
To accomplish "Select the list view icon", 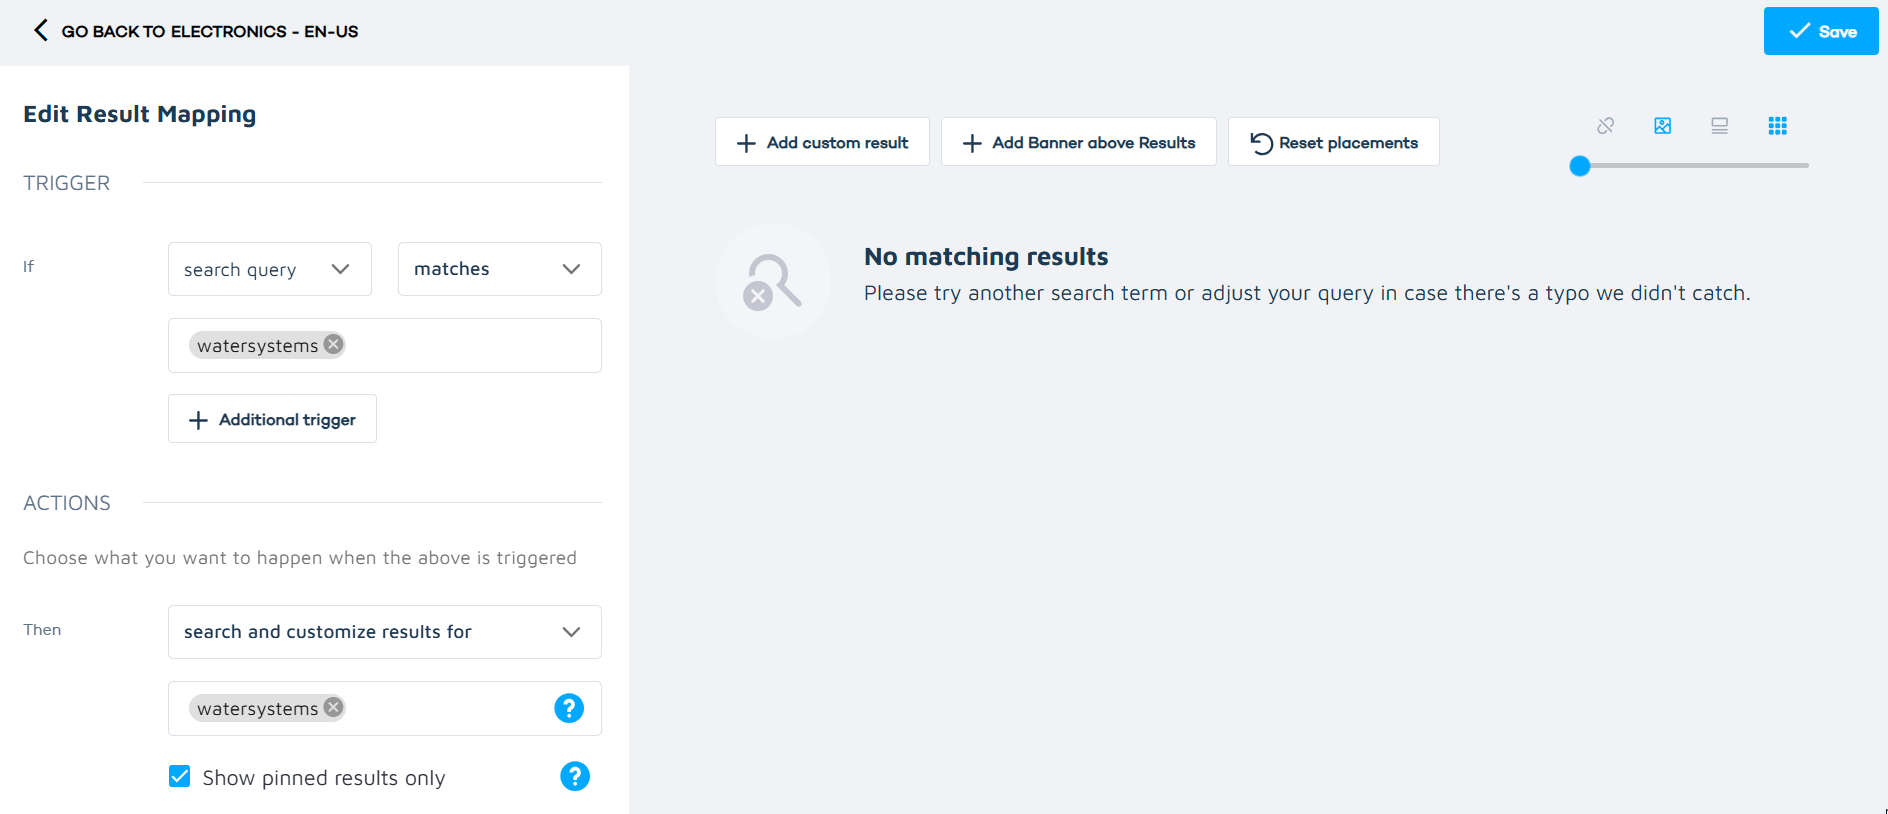I will [x=1720, y=126].
